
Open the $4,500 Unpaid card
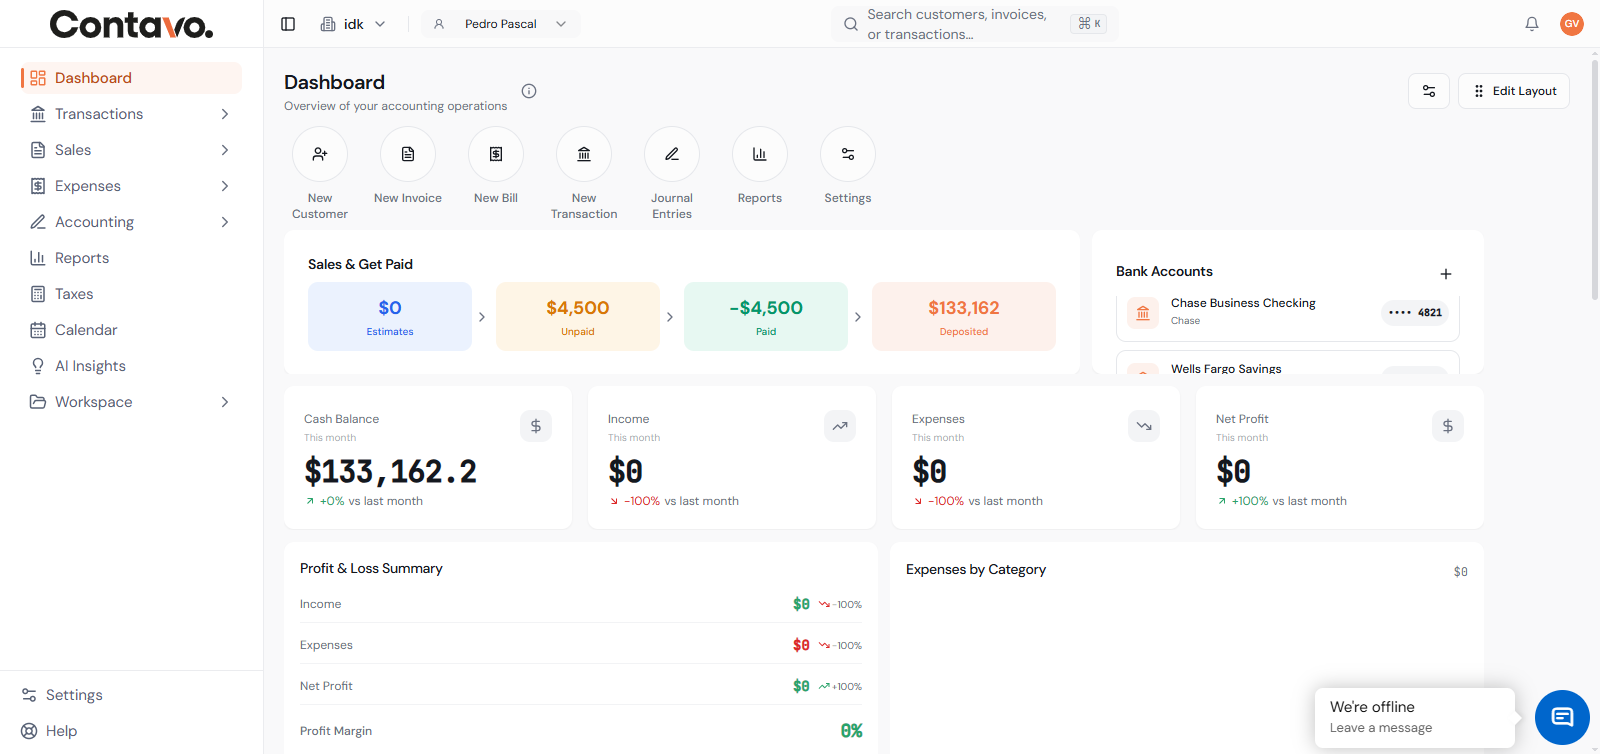click(578, 316)
